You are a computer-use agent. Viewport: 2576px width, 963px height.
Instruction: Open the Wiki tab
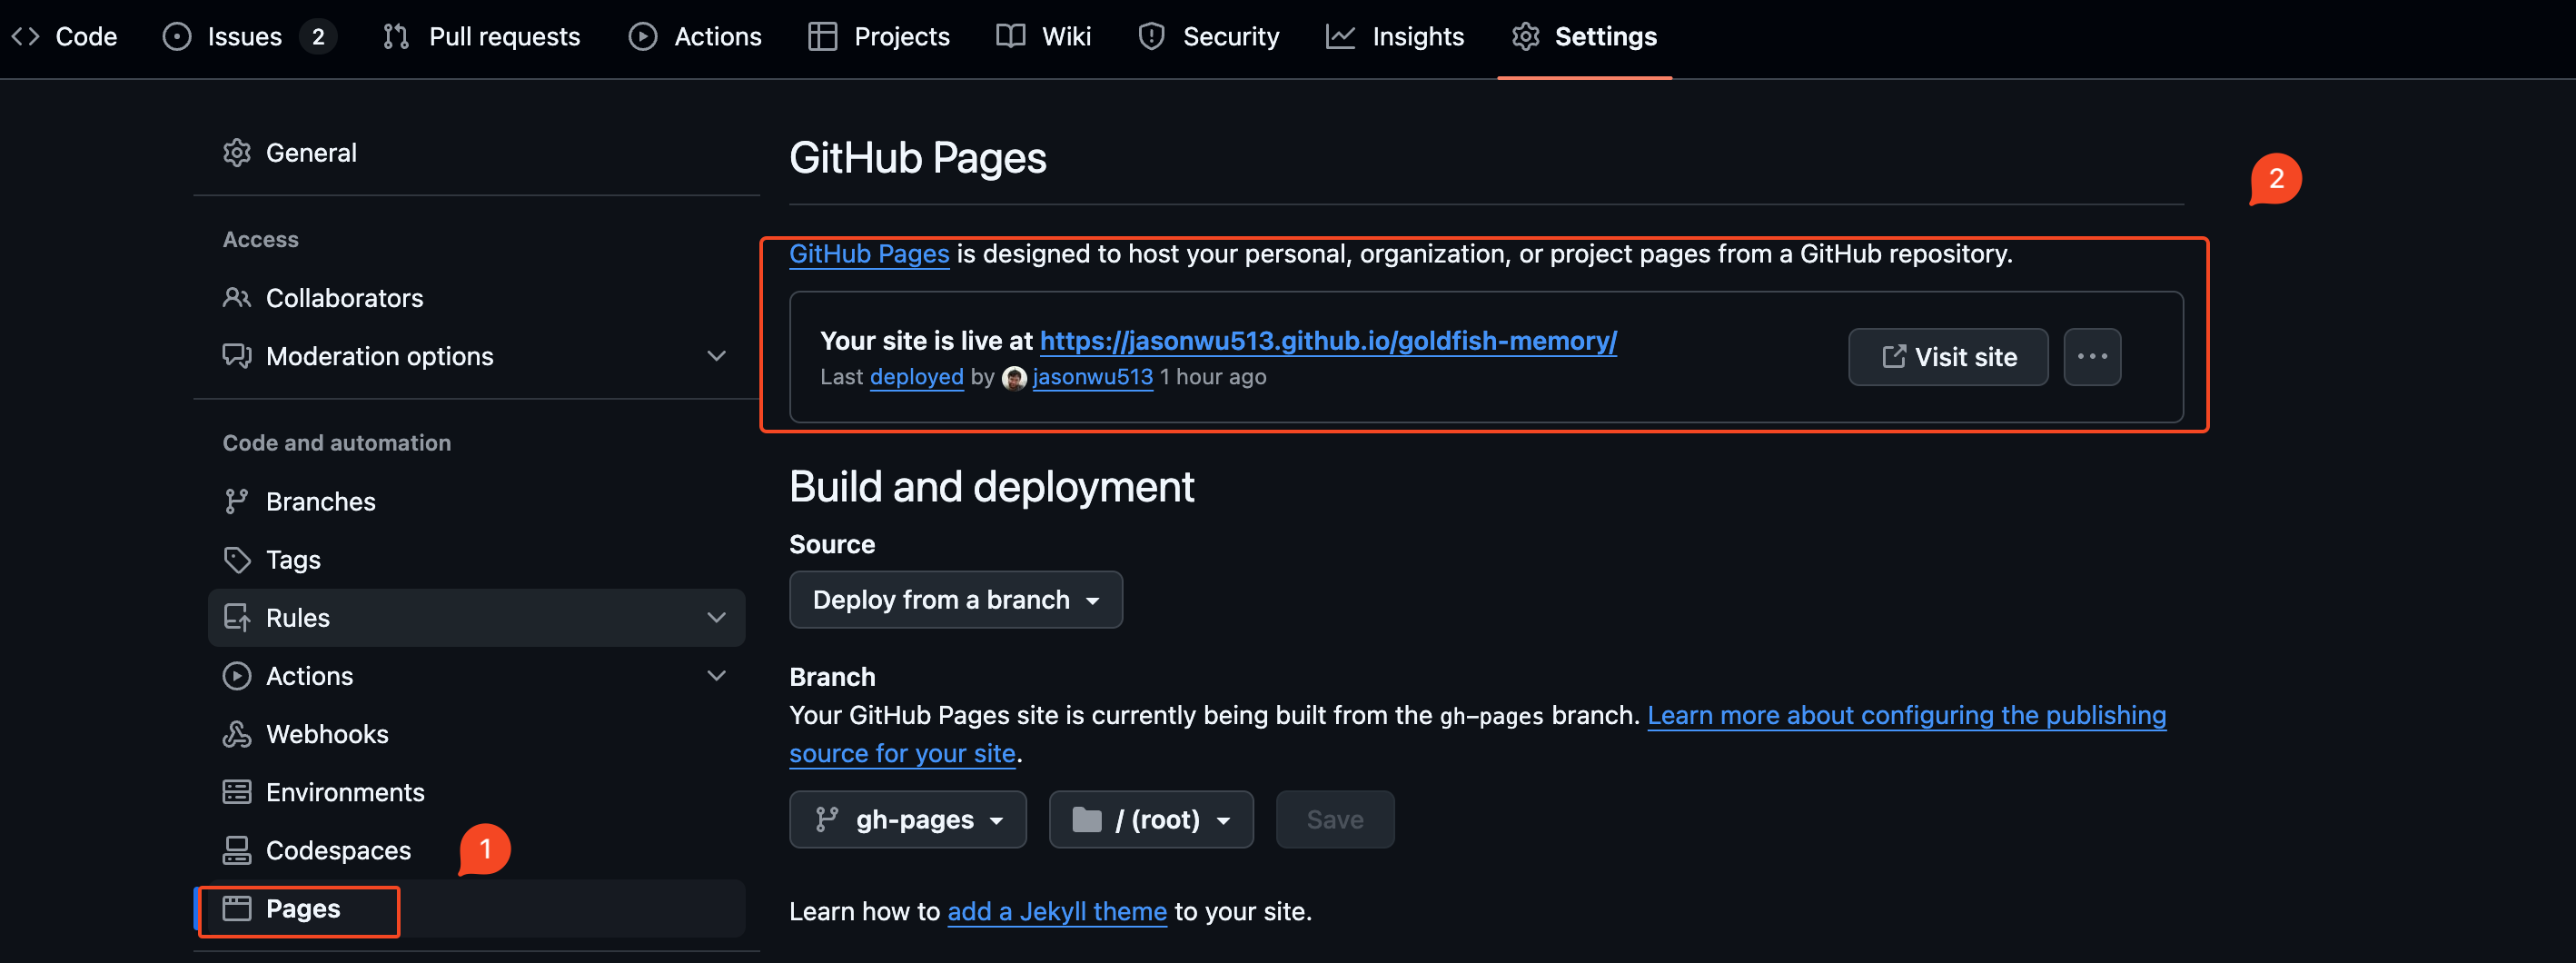click(1043, 37)
